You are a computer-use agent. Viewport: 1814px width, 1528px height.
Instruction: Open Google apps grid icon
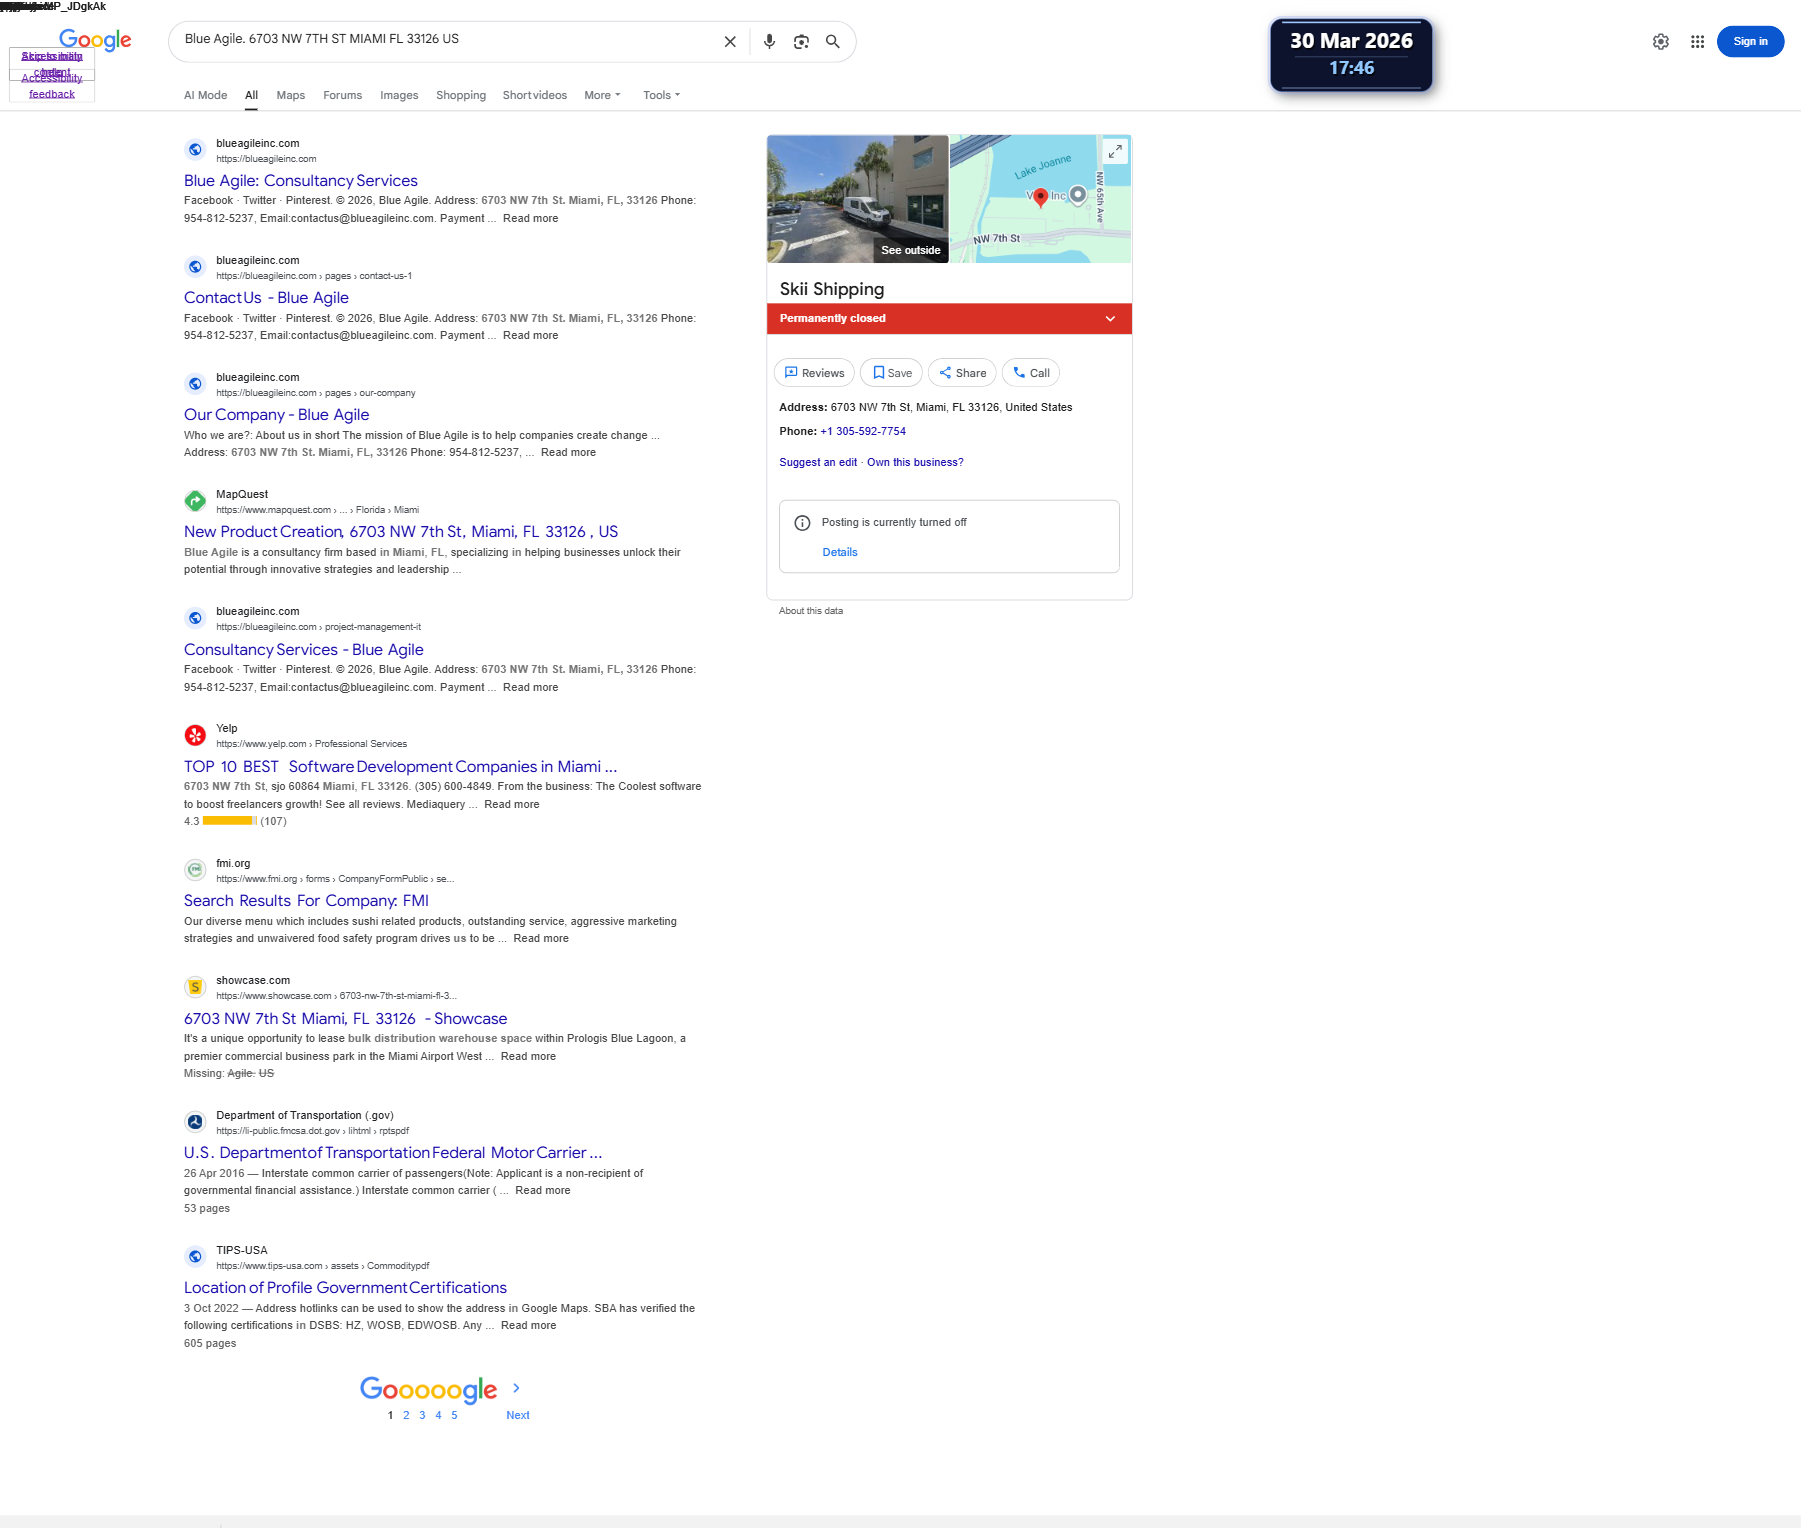(1697, 42)
